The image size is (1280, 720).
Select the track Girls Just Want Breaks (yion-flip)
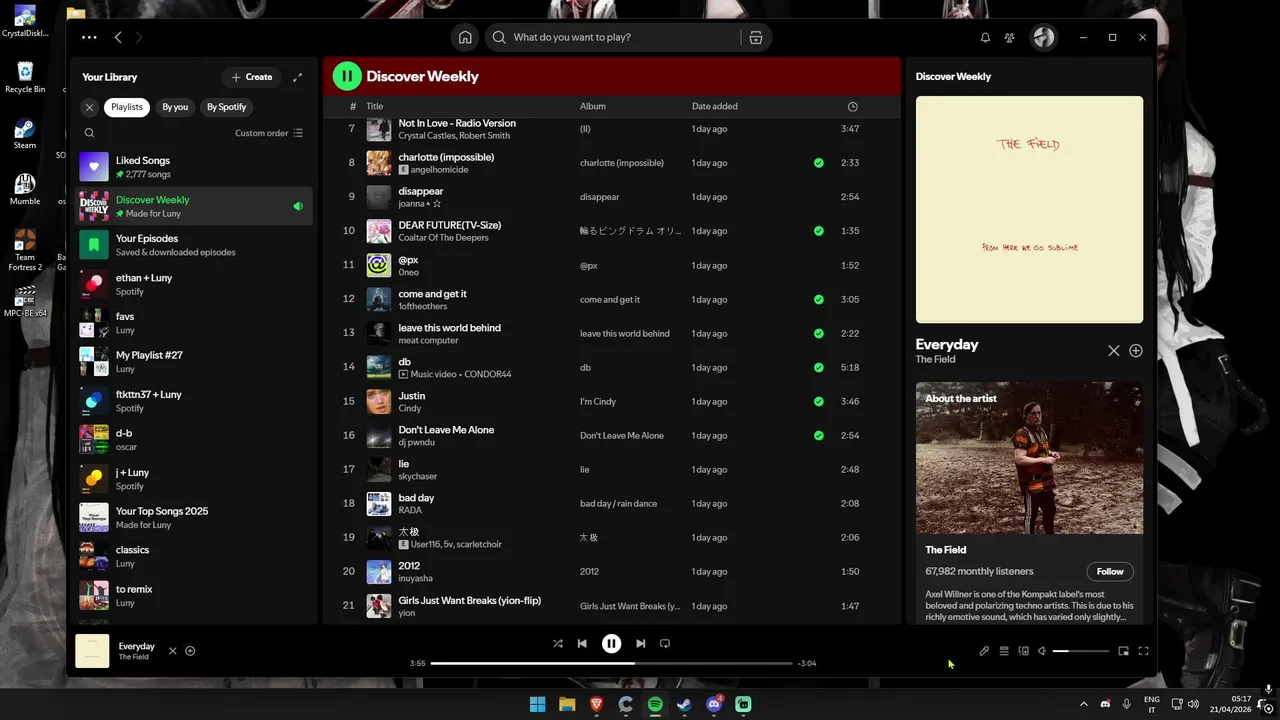pyautogui.click(x=611, y=606)
